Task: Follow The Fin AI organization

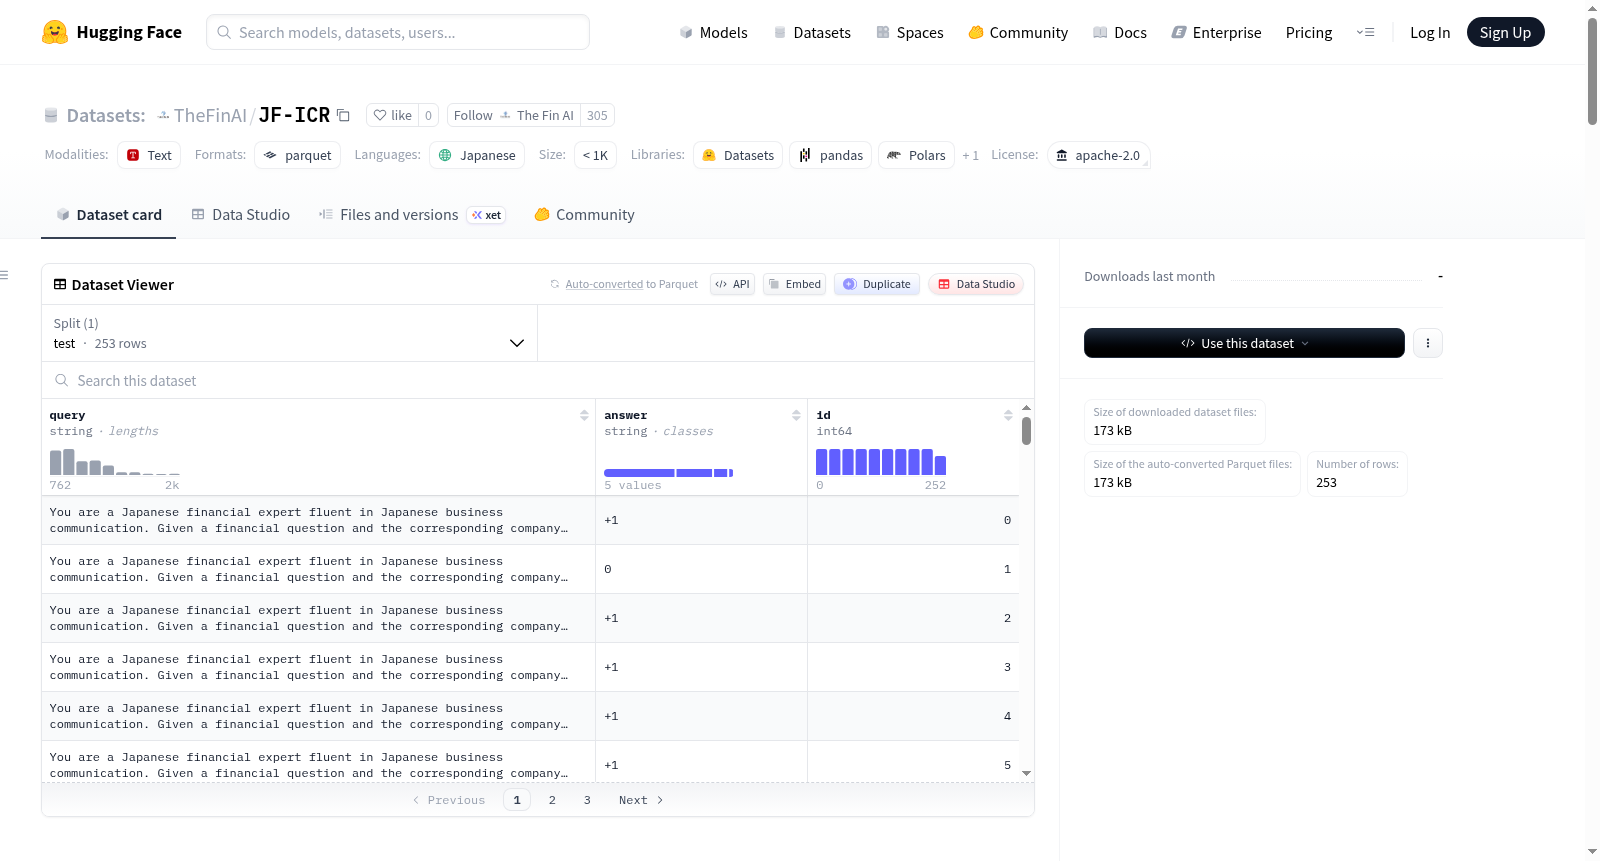Action: [514, 115]
